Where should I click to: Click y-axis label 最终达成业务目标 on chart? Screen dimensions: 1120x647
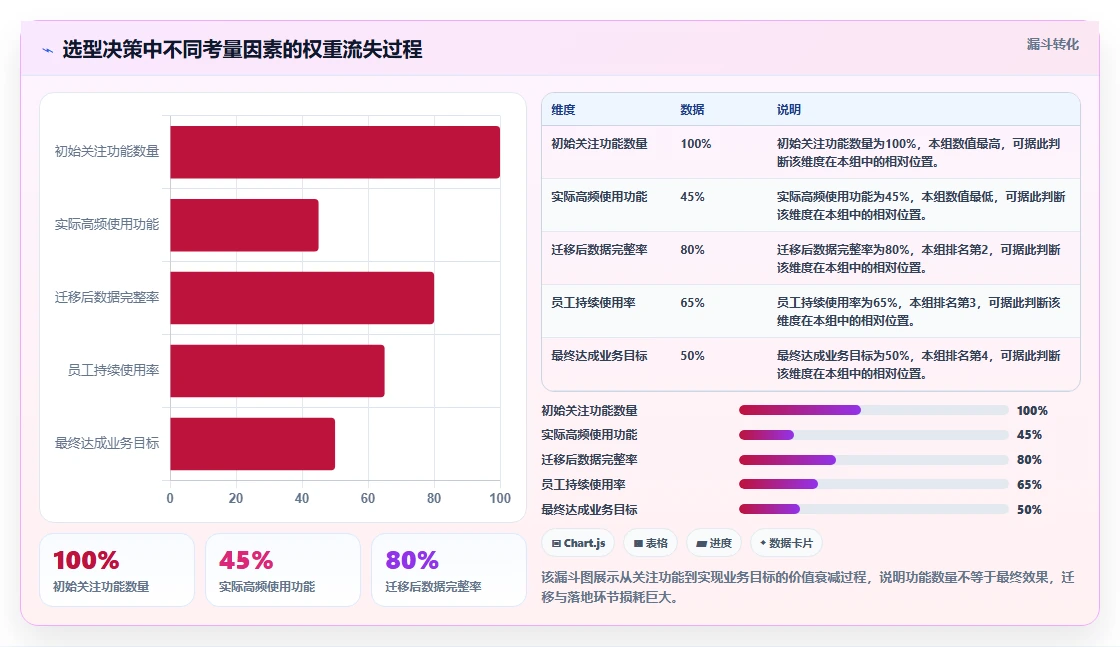pyautogui.click(x=107, y=443)
